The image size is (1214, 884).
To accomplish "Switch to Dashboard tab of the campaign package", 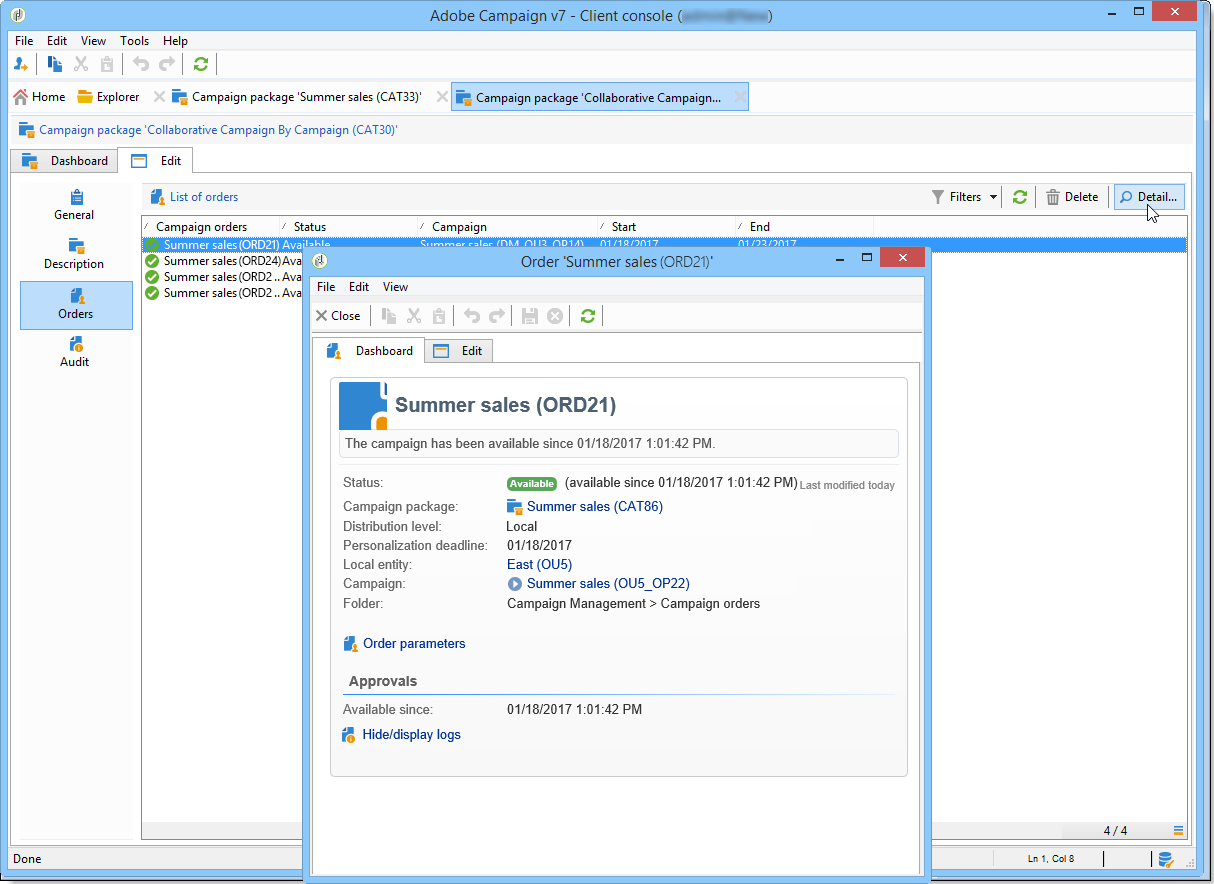I will (65, 161).
